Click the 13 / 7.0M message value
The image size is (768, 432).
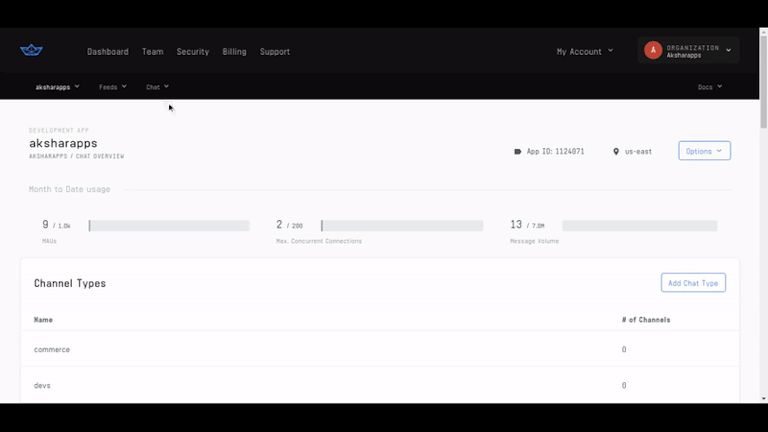tap(527, 225)
